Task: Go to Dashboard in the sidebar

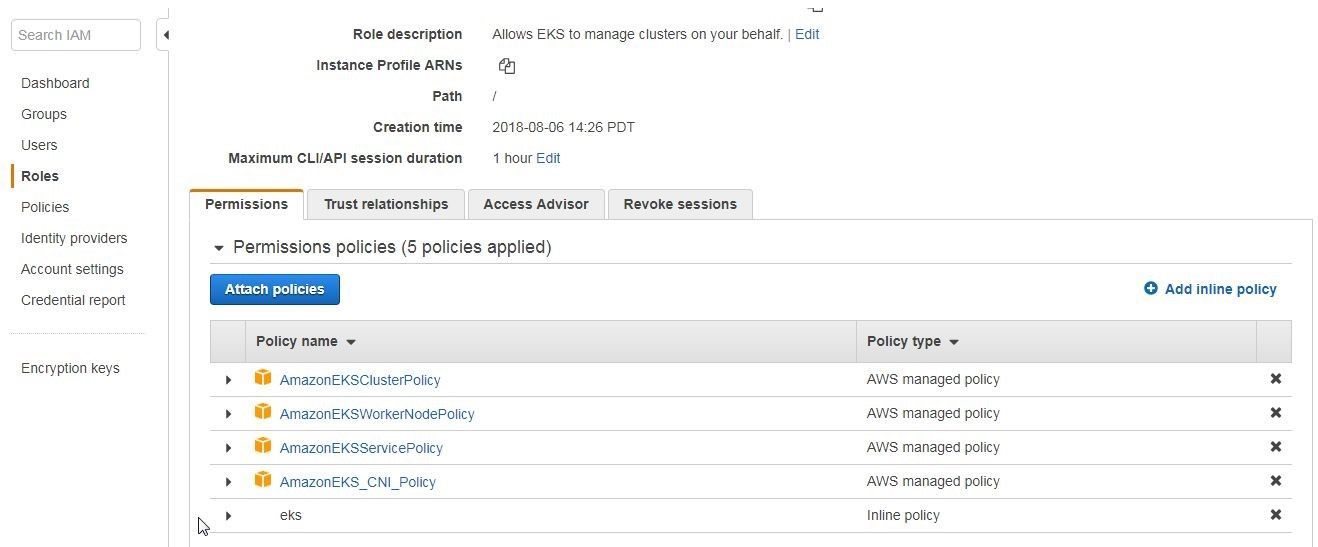Action: [55, 83]
